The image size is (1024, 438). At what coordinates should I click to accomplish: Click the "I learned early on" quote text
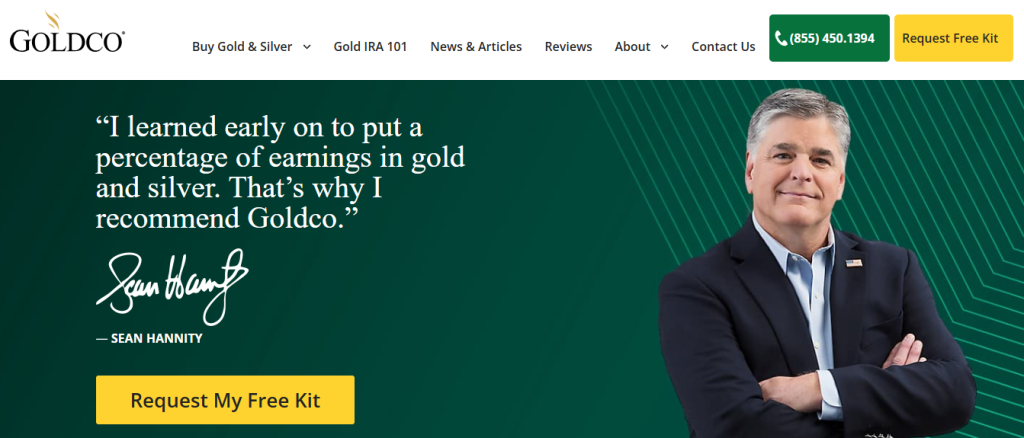[x=281, y=173]
